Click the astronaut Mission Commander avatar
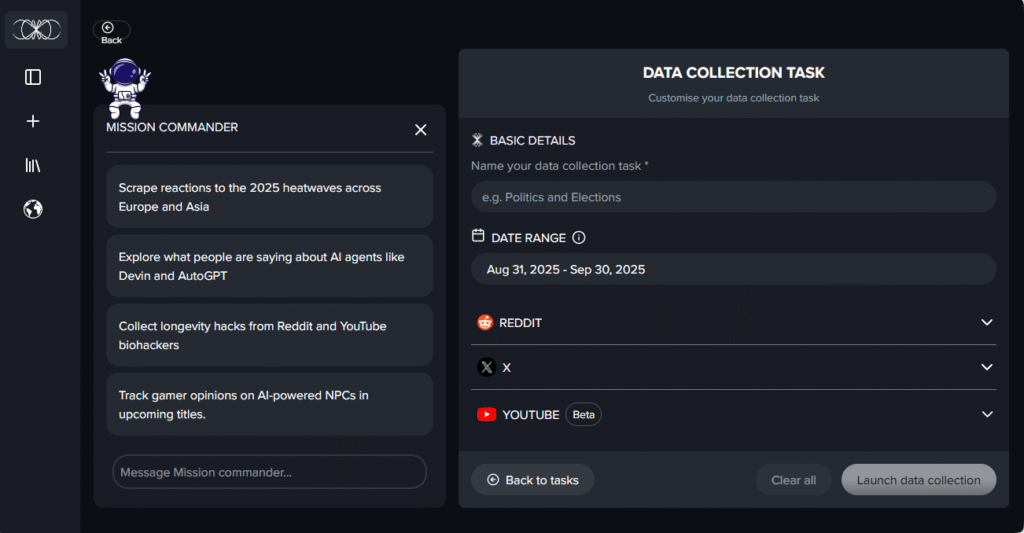The image size is (1024, 533). pyautogui.click(x=125, y=87)
